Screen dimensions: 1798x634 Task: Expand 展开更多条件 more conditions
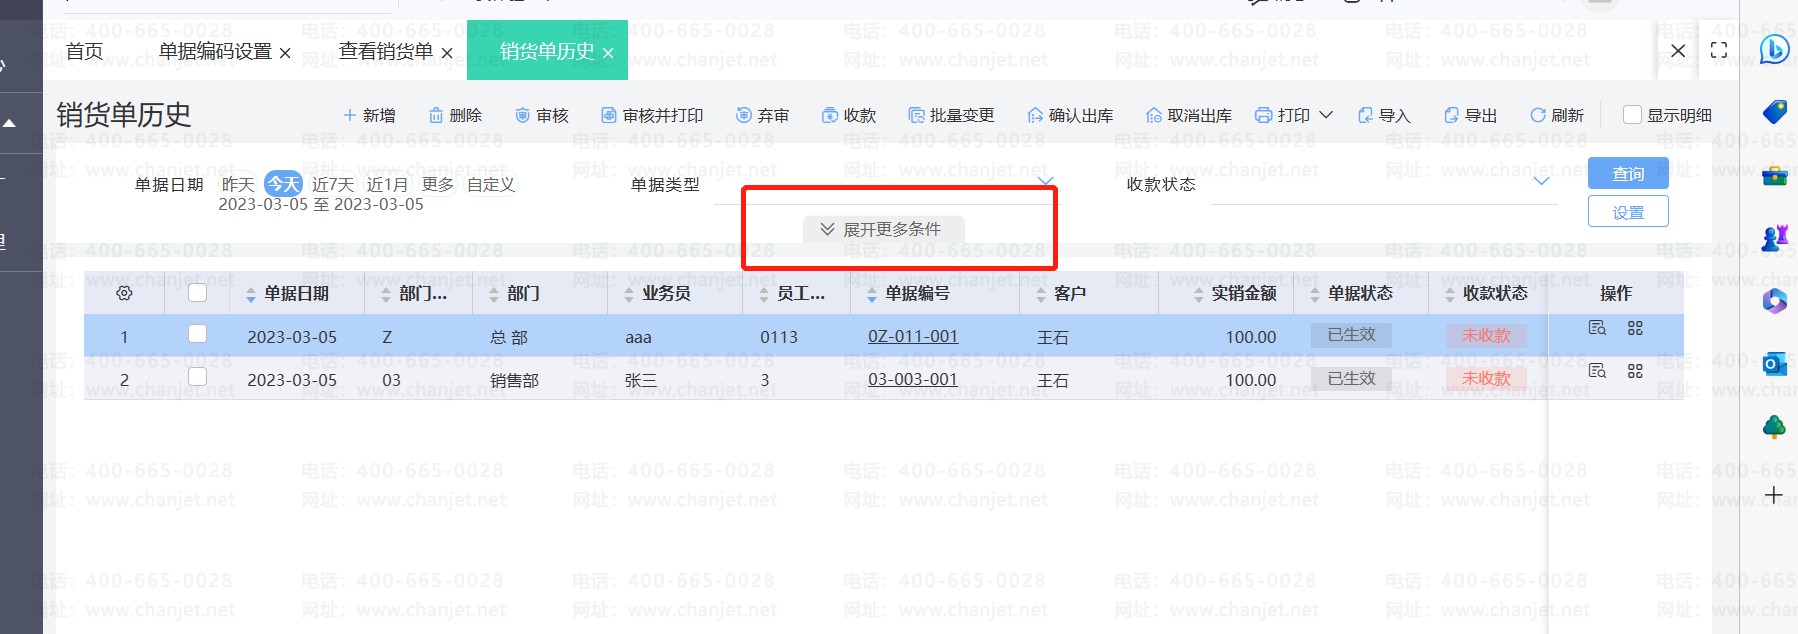tap(883, 229)
